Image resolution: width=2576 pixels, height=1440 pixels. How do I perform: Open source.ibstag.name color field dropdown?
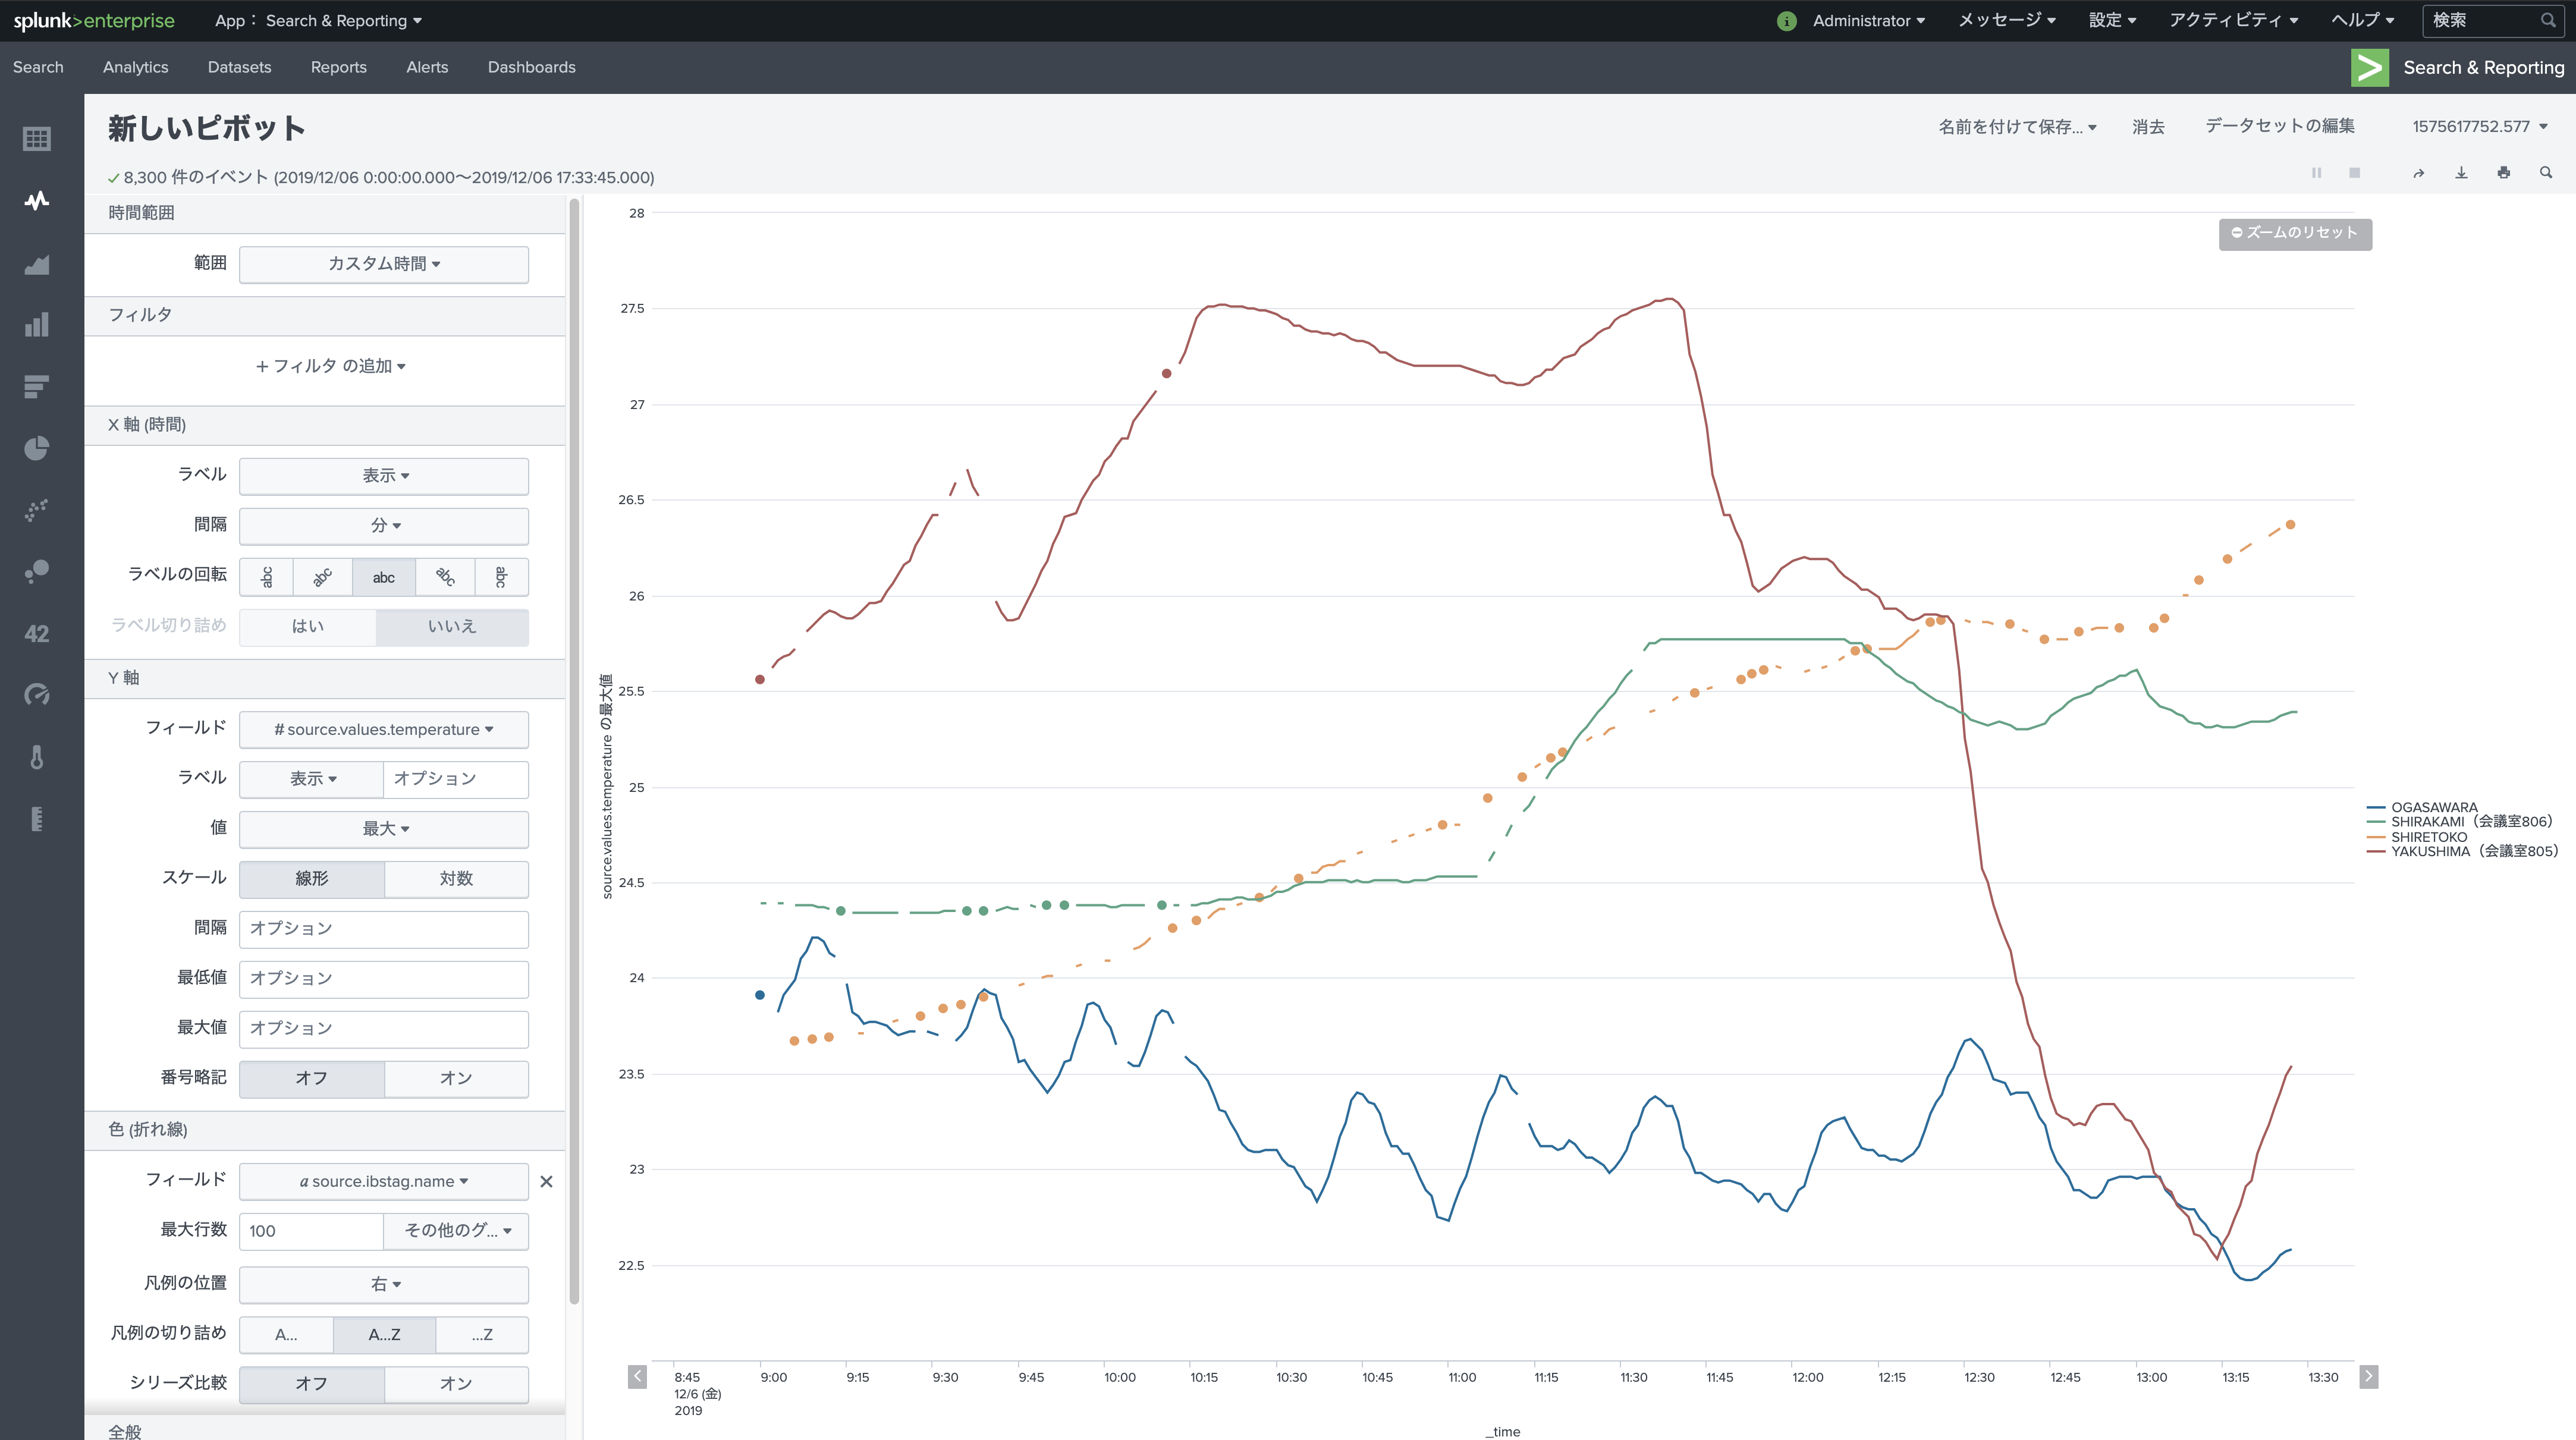pyautogui.click(x=384, y=1181)
